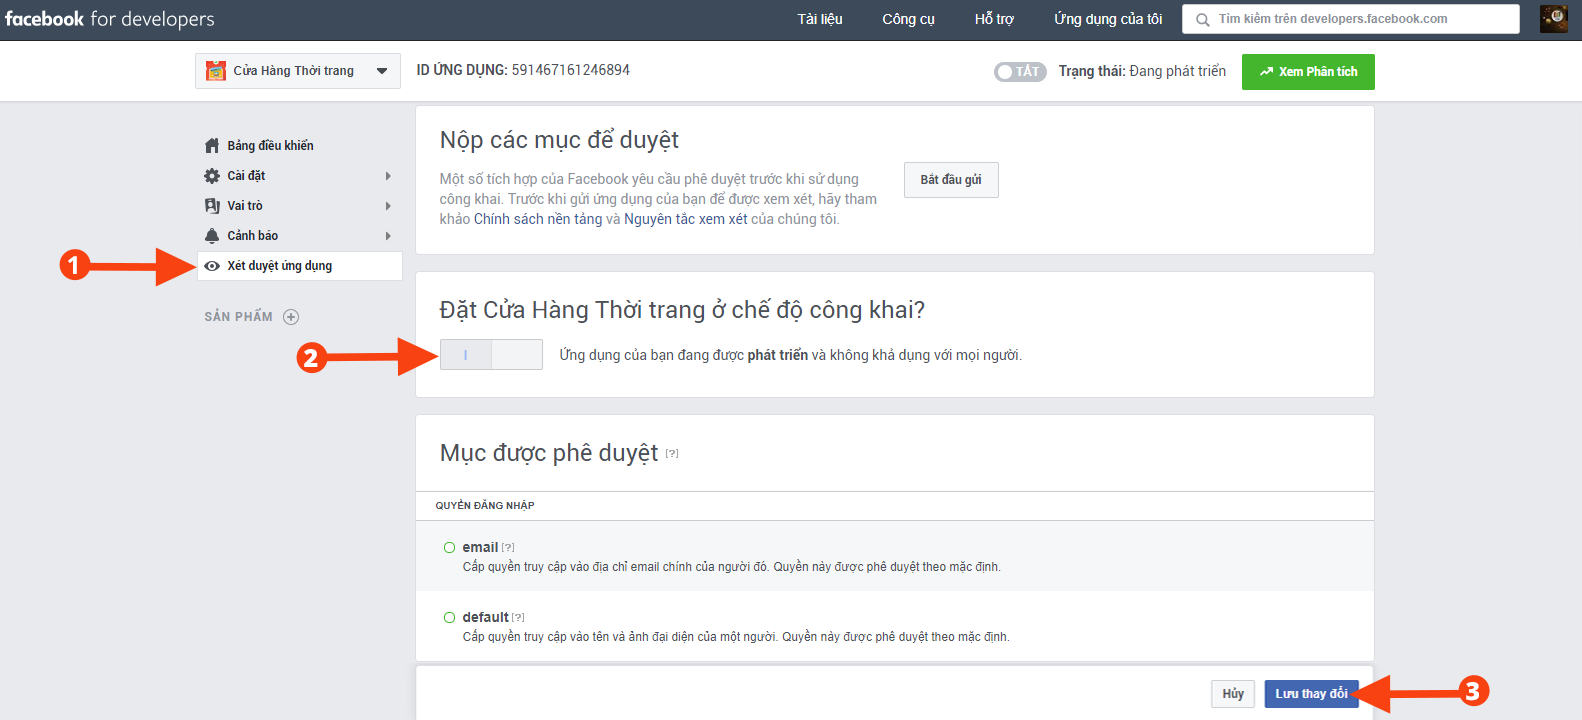Click the Lưu thay đổi button
1582x720 pixels.
pos(1310,694)
